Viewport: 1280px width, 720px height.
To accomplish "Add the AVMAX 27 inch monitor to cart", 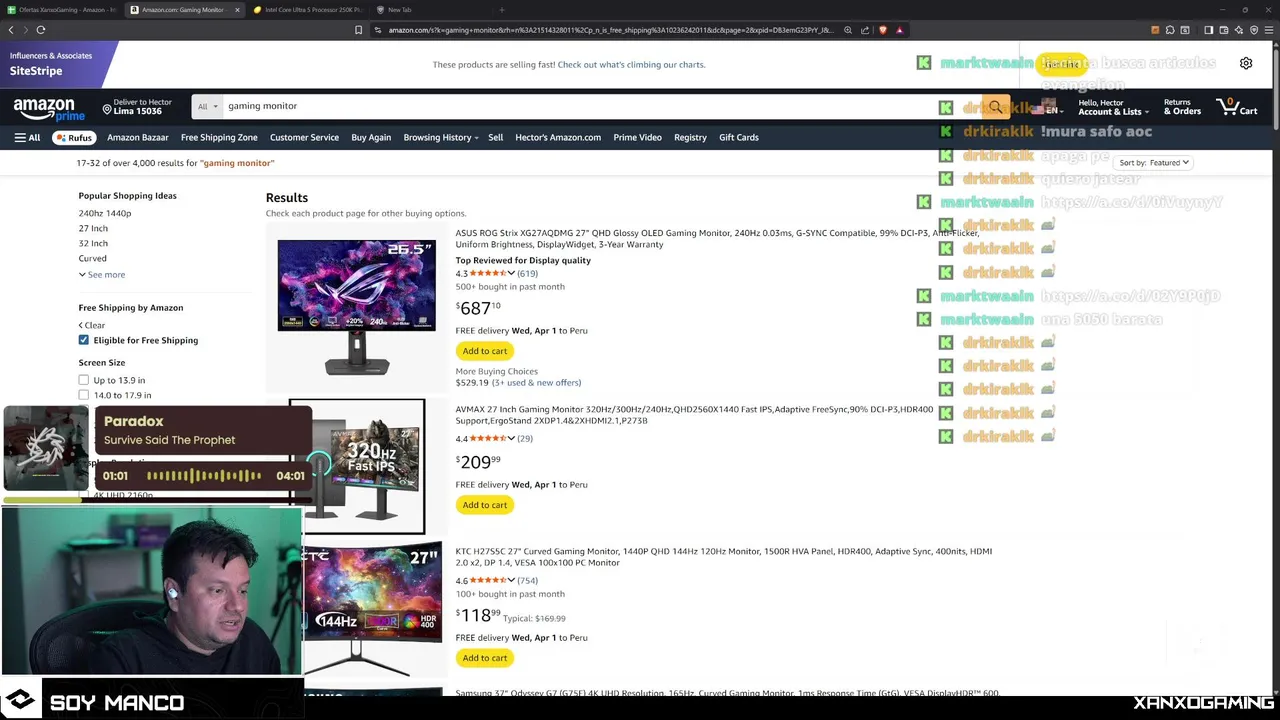I will pyautogui.click(x=485, y=505).
